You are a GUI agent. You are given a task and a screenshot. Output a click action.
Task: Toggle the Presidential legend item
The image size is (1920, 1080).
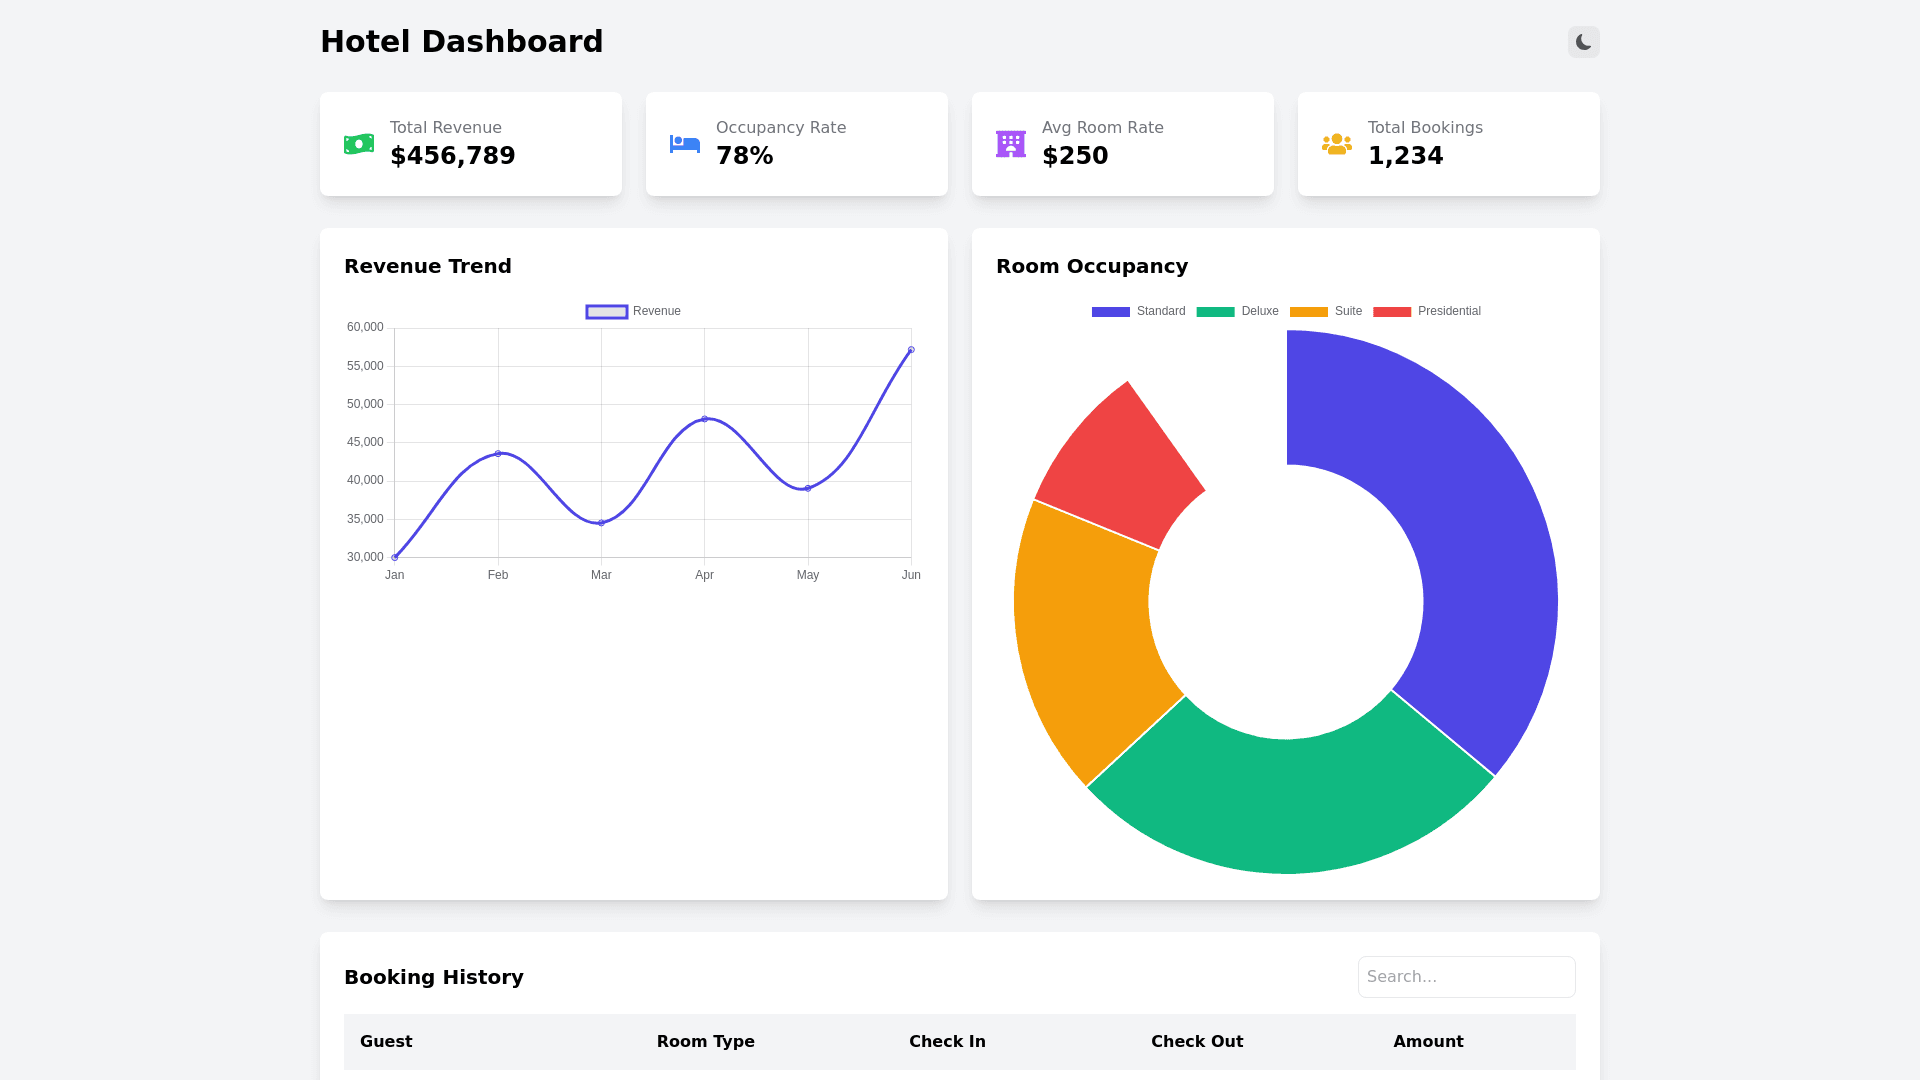(x=1427, y=312)
